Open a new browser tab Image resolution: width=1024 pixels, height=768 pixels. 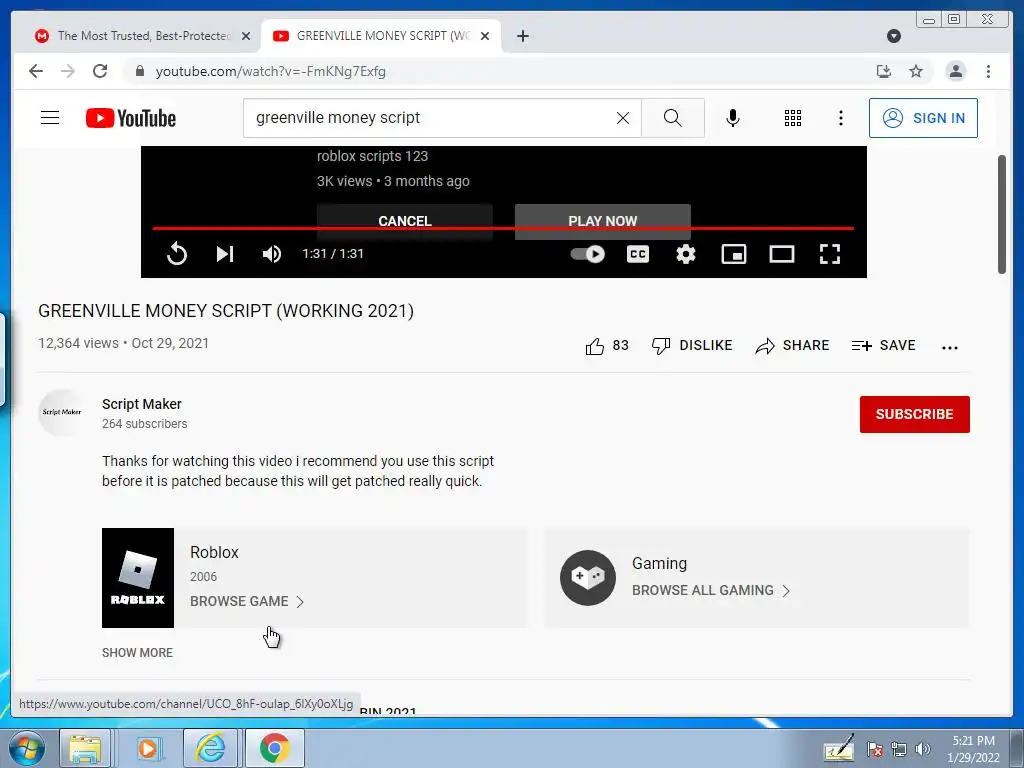coord(522,36)
